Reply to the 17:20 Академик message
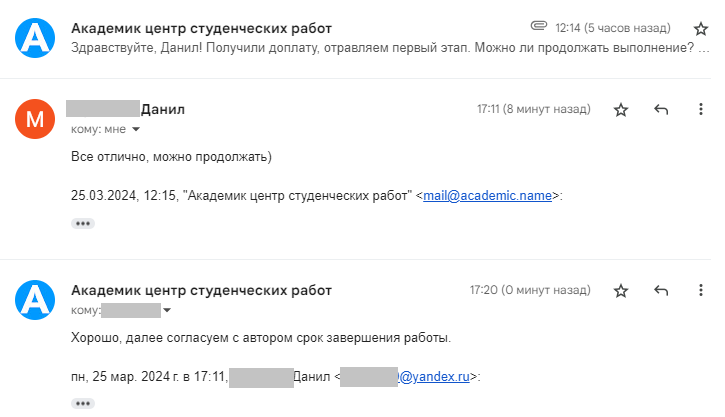 [661, 290]
